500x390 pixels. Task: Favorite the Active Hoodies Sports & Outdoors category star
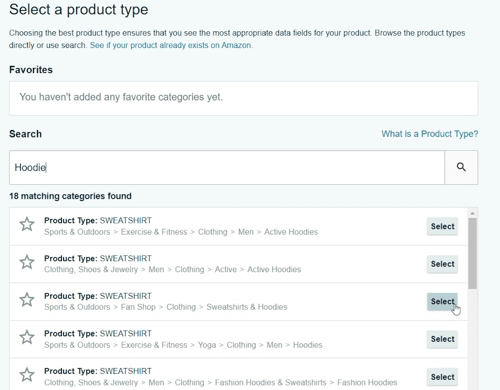(x=27, y=224)
